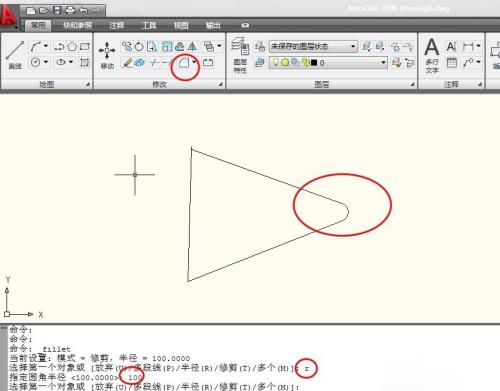Expand the 注释 (Annotation) panel
This screenshot has height=391, width=500.
(480, 85)
